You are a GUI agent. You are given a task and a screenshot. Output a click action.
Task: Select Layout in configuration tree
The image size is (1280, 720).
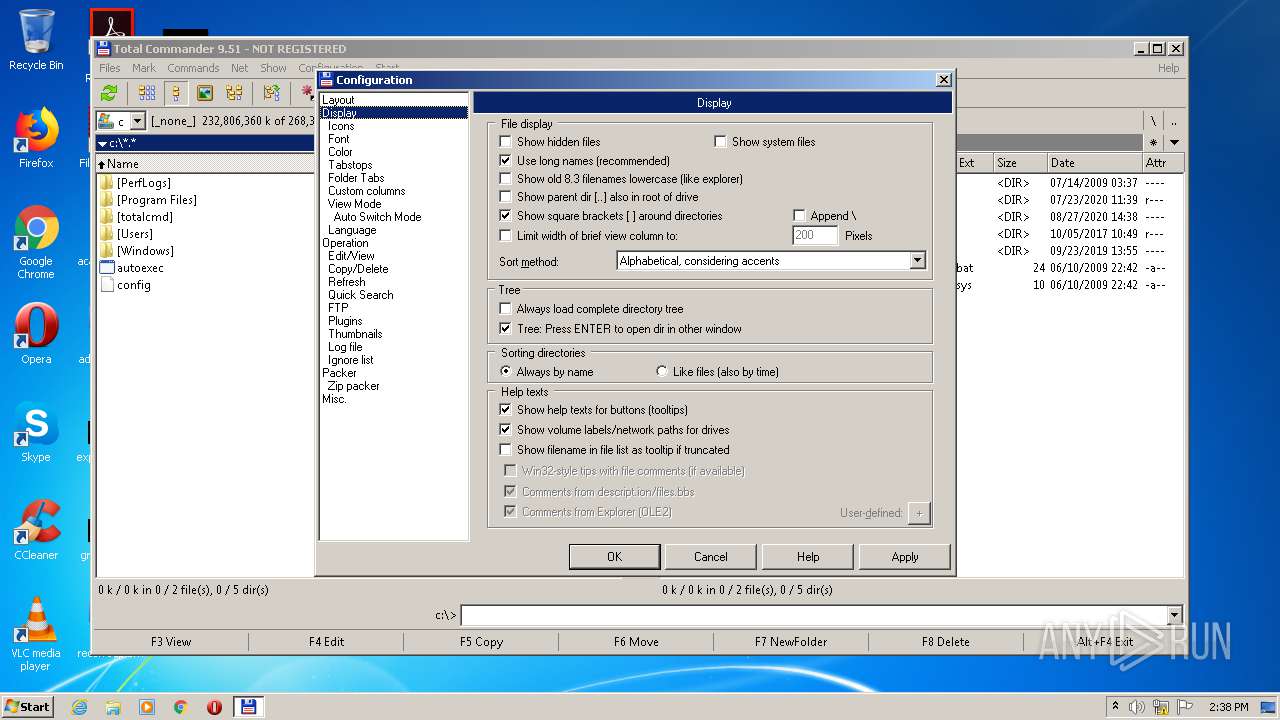(338, 100)
